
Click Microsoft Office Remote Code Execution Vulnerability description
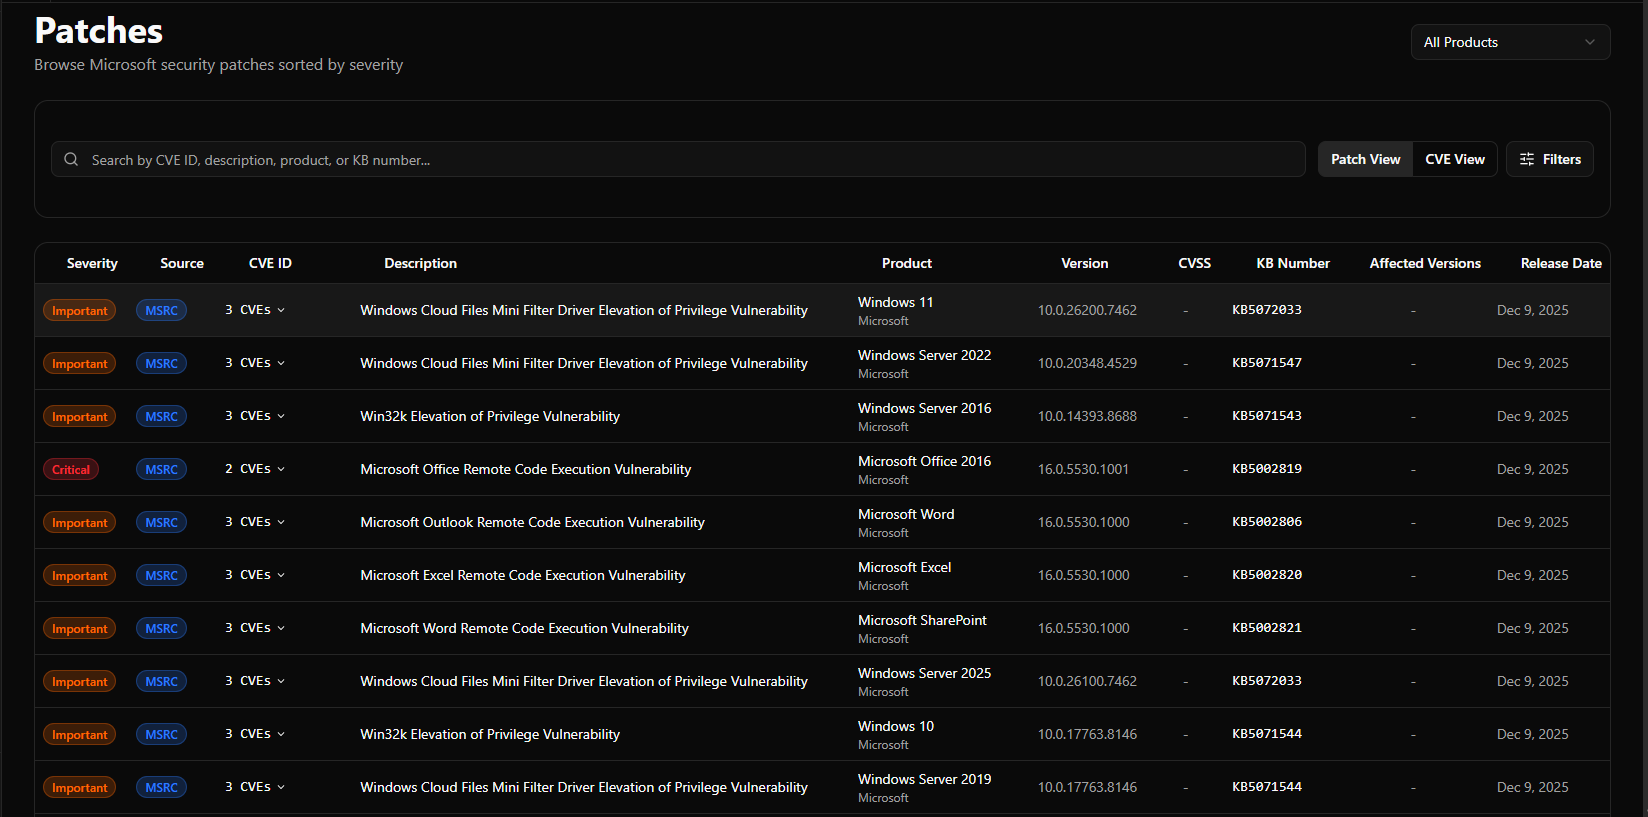pyautogui.click(x=525, y=469)
